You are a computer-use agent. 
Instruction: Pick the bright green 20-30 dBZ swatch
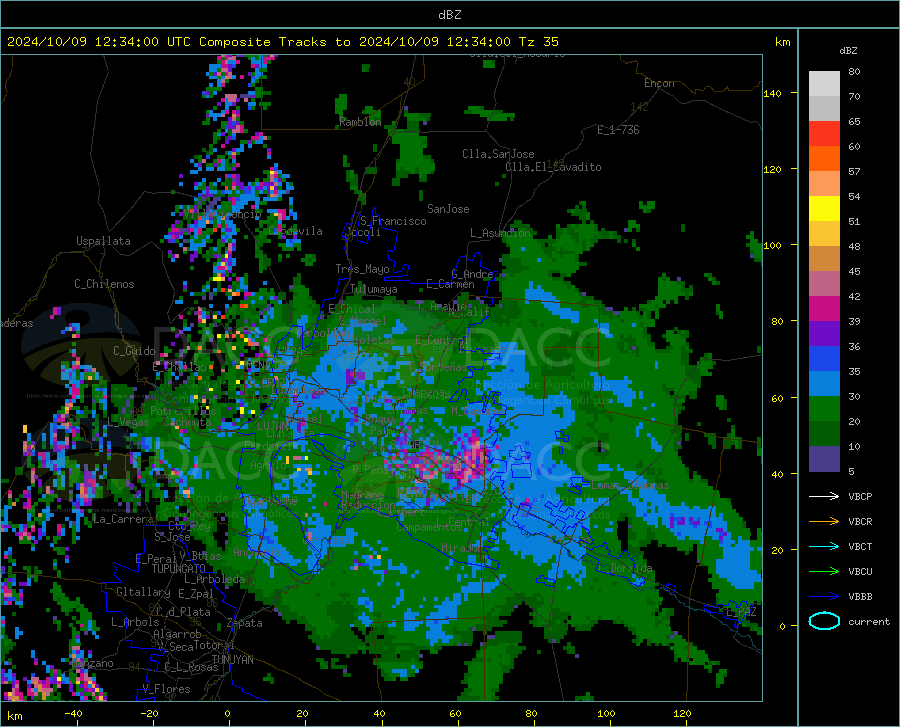824,409
